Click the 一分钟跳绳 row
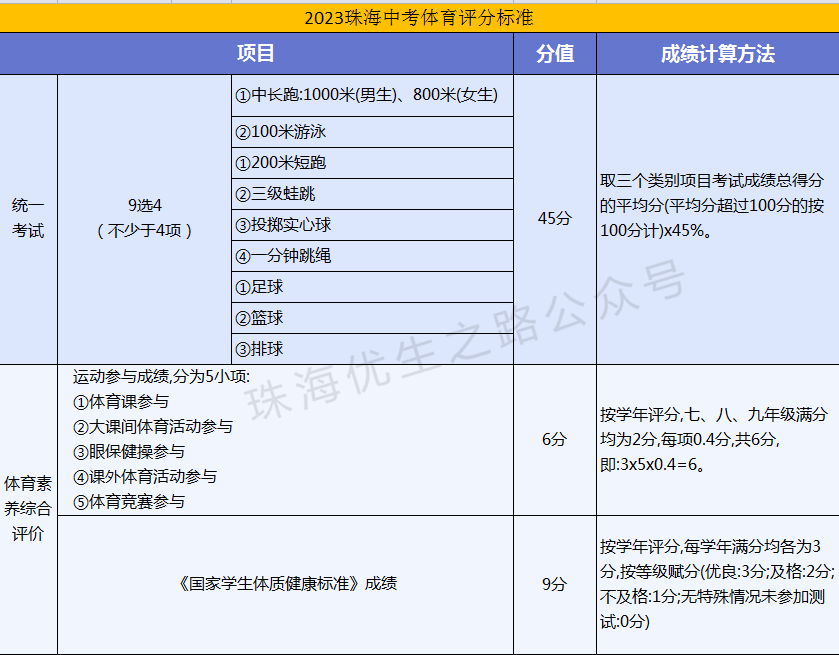The height and width of the screenshot is (655, 839). tap(372, 256)
